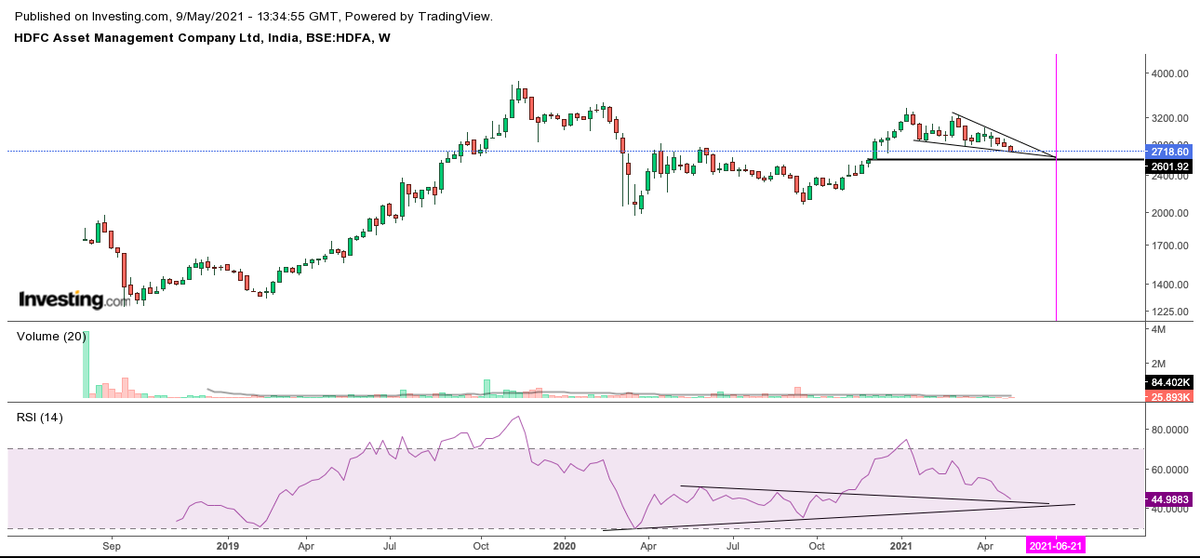1200x558 pixels.
Task: Select the 'Volume (20)' indicator label
Action: tap(52, 336)
